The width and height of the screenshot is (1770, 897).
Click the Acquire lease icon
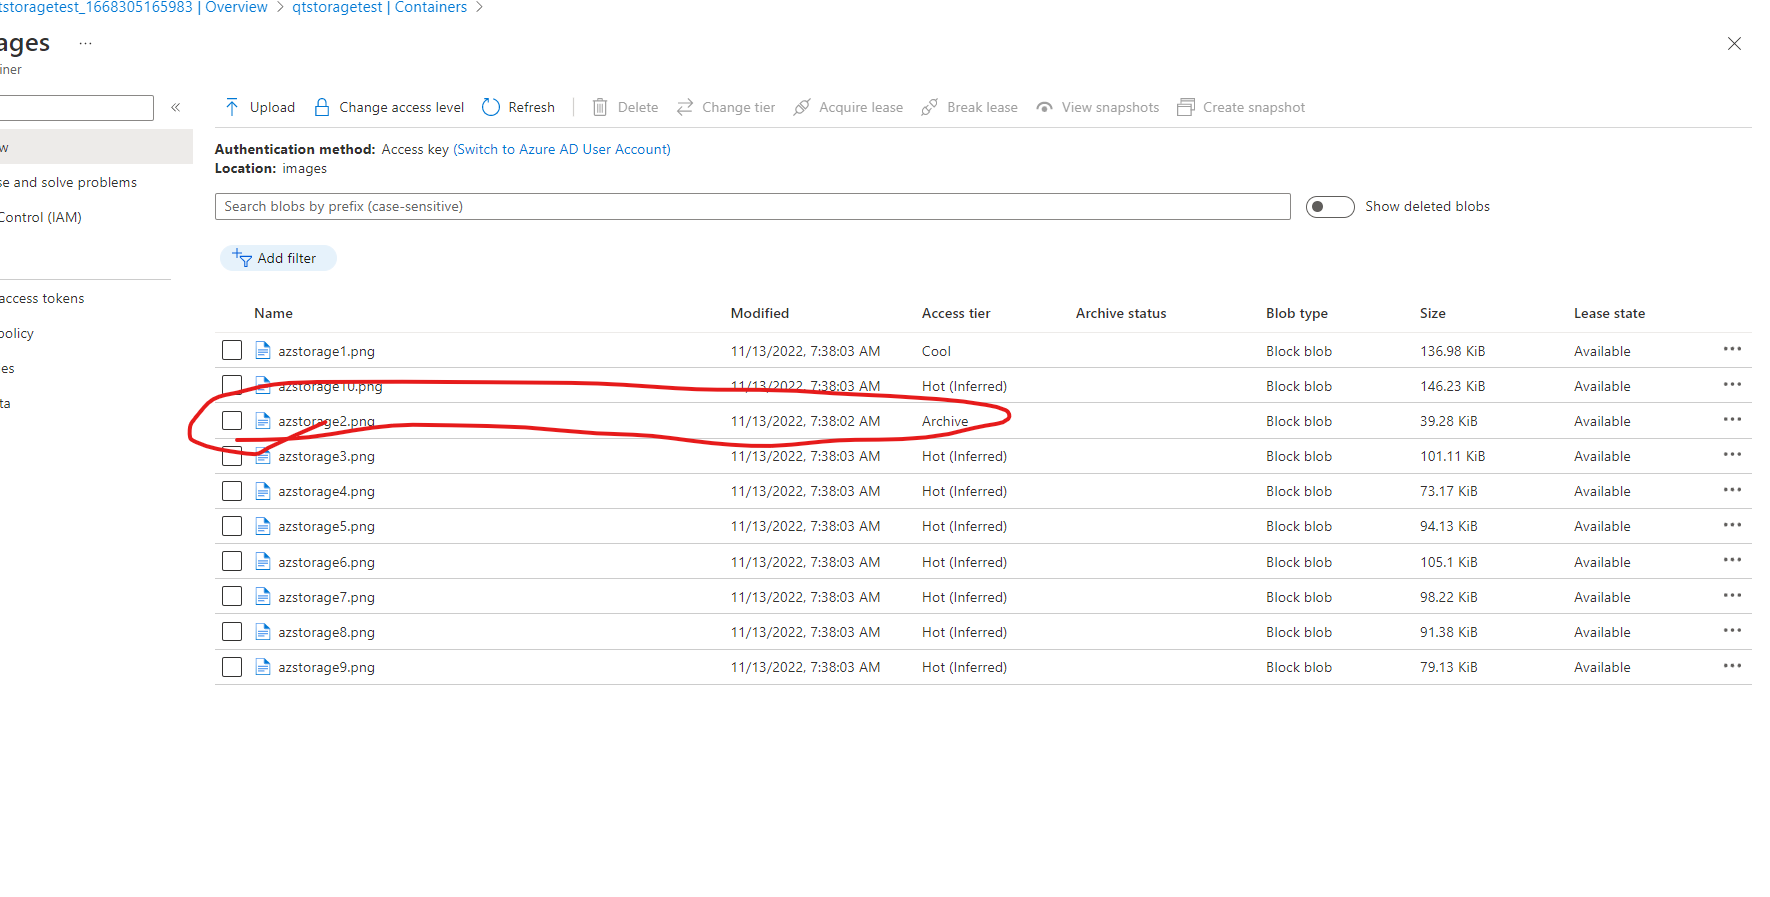coord(802,107)
